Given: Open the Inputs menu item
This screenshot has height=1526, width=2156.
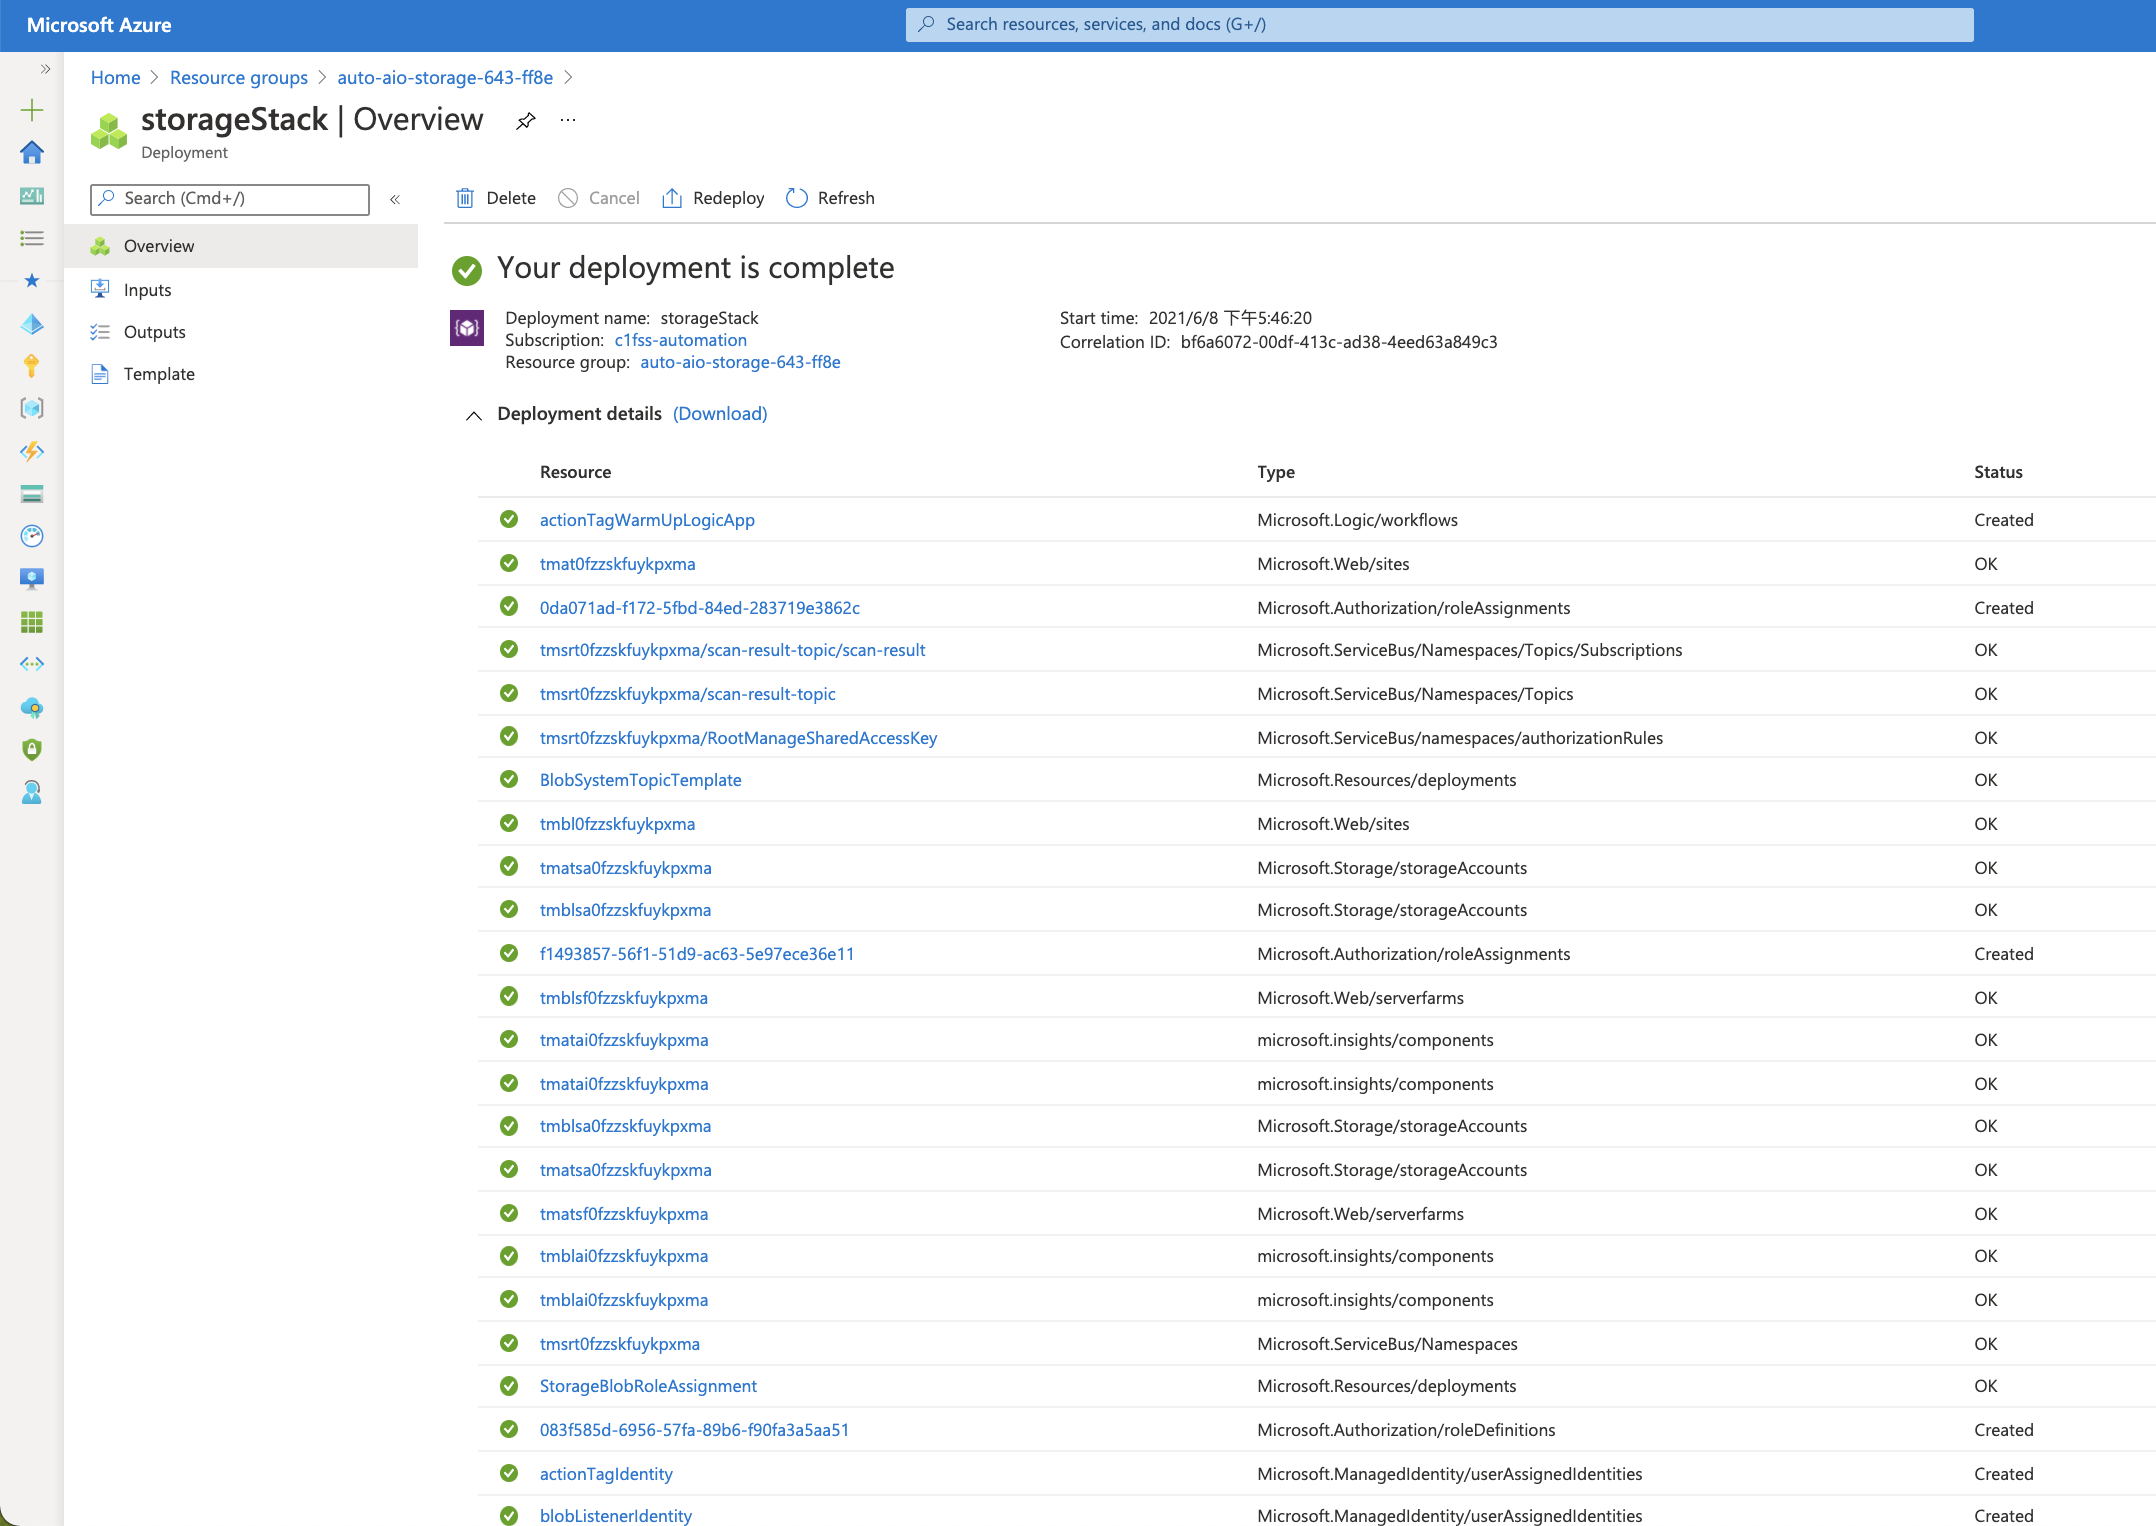Looking at the screenshot, I should pyautogui.click(x=147, y=290).
